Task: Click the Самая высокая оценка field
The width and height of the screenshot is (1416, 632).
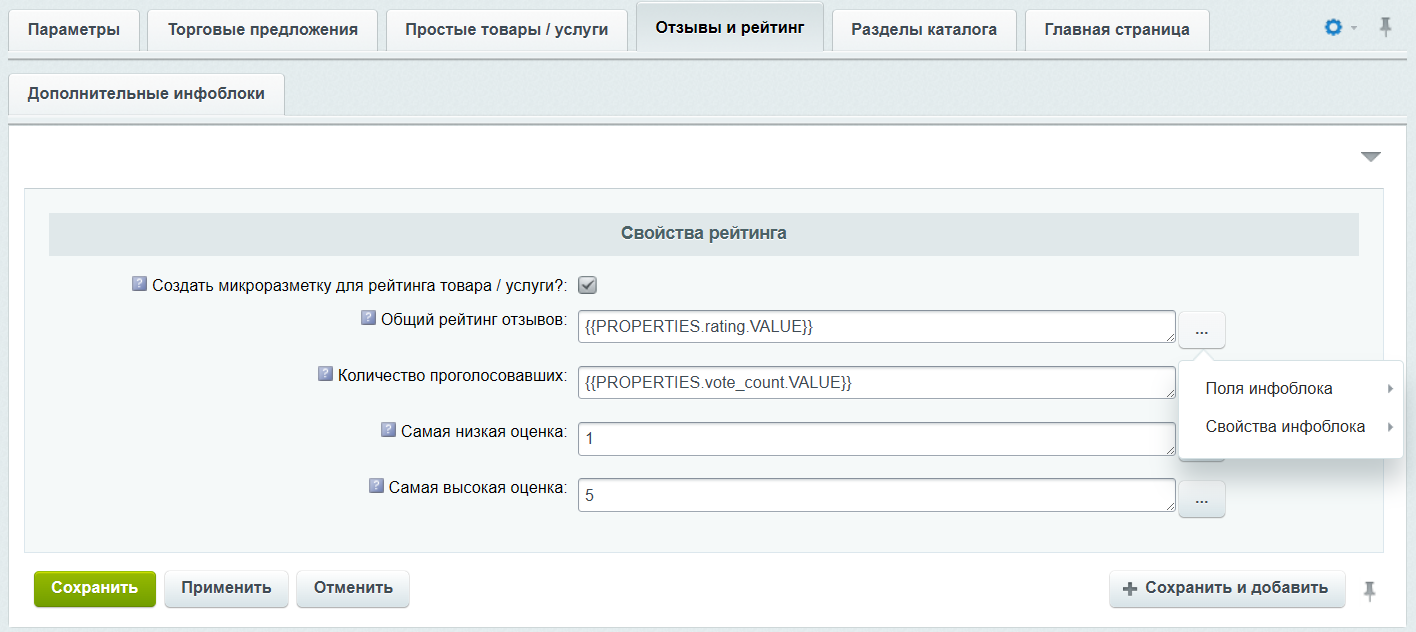Action: point(877,494)
